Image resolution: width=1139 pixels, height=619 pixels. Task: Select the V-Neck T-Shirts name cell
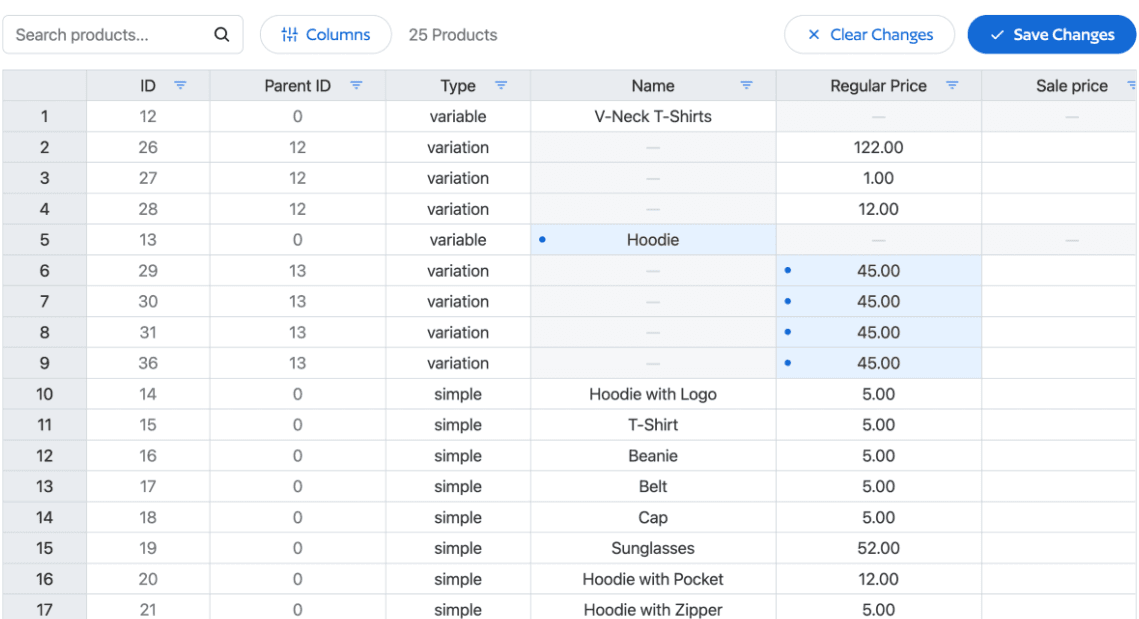coord(653,117)
